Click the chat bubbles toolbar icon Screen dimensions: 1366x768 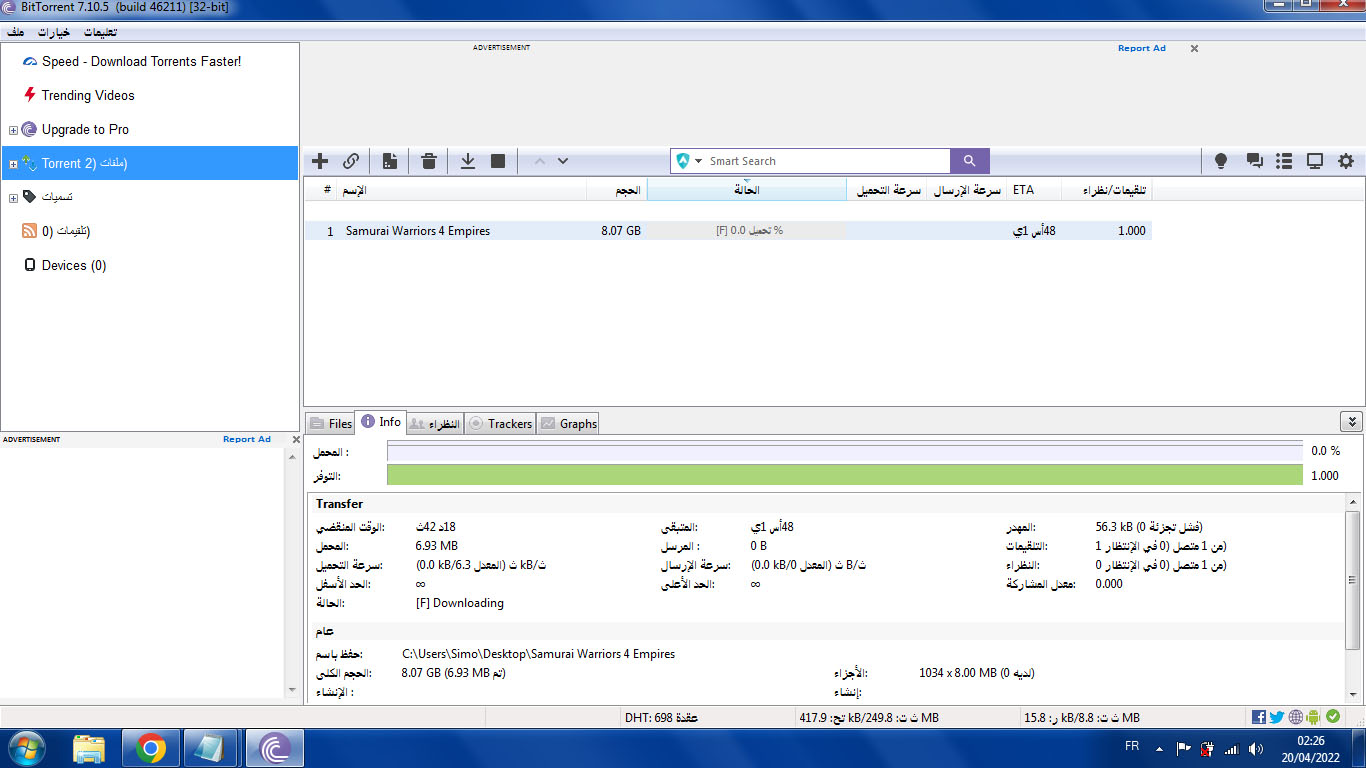click(x=1254, y=161)
